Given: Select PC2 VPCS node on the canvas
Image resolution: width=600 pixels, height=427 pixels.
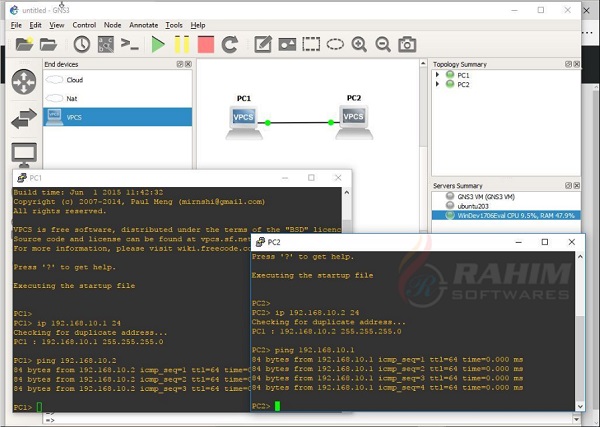Looking at the screenshot, I should (x=354, y=122).
